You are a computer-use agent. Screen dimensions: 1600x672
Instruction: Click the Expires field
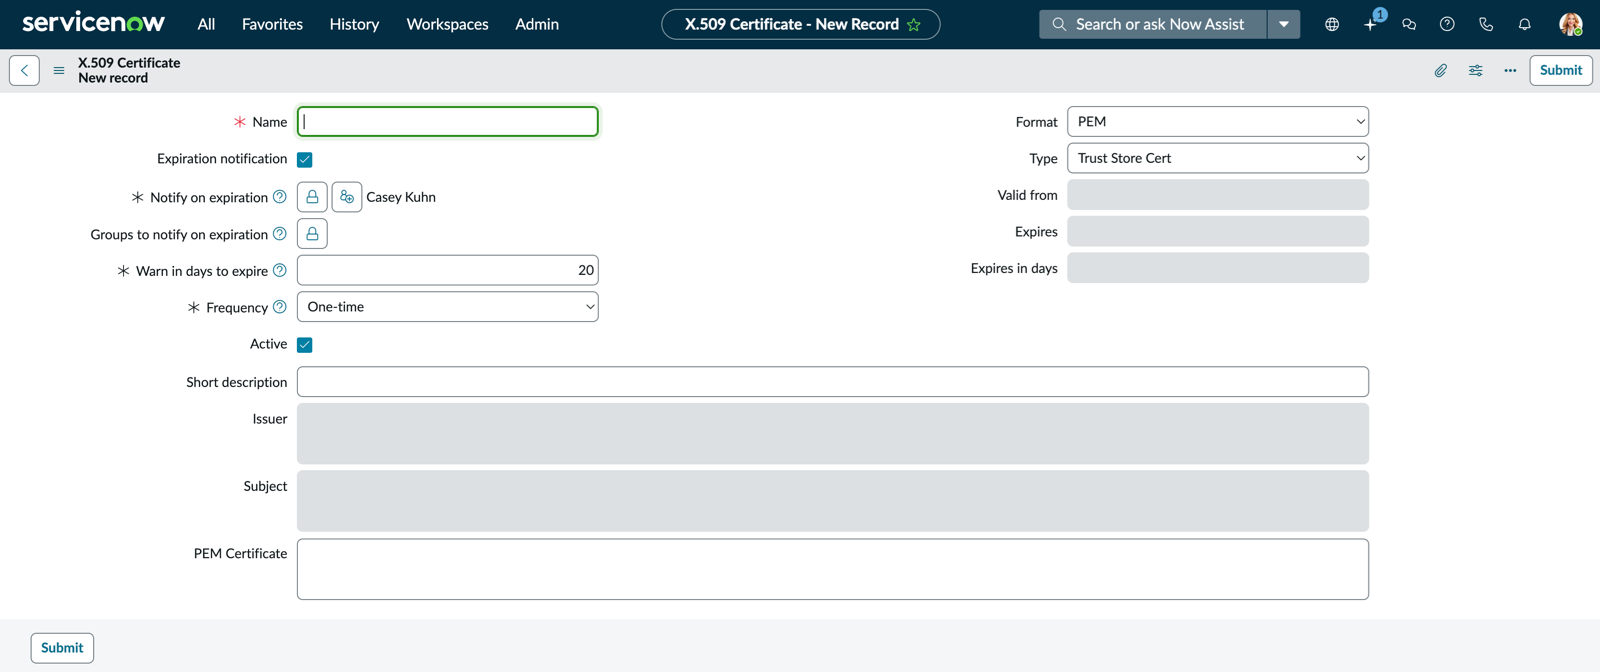[1218, 231]
